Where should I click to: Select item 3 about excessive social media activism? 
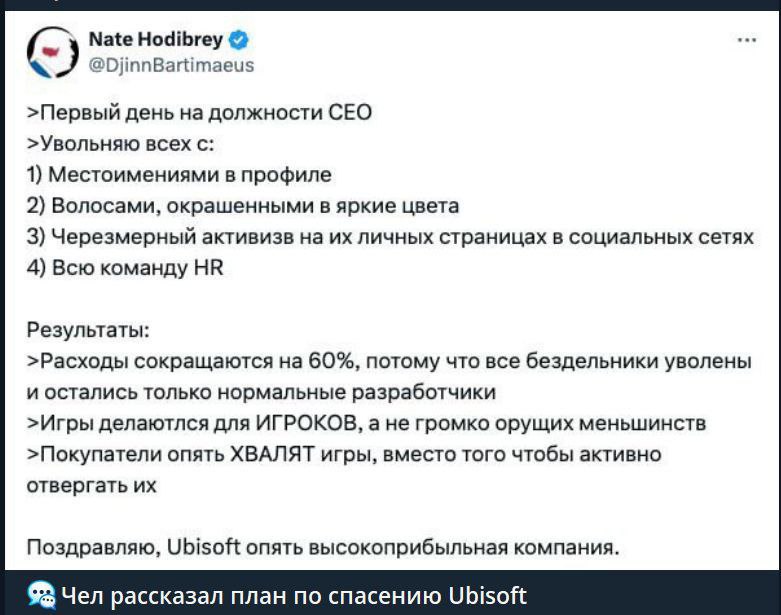(x=389, y=237)
